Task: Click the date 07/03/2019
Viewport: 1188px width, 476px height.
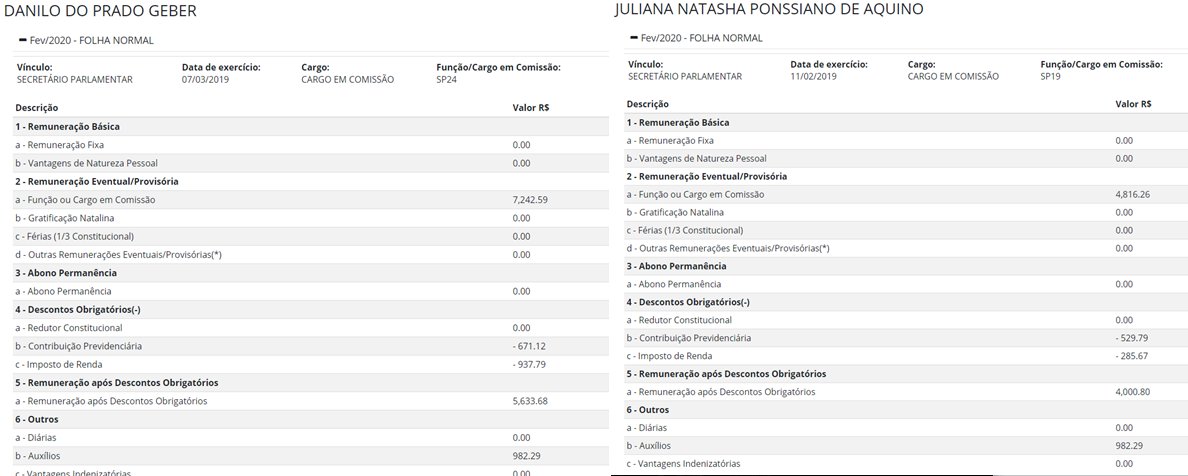Action: point(205,79)
